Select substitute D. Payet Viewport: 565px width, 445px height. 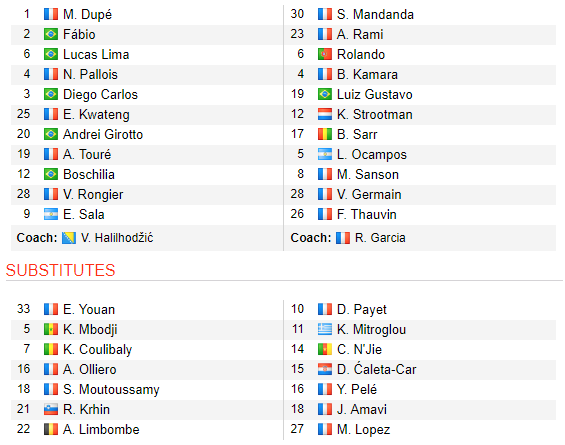tap(361, 310)
